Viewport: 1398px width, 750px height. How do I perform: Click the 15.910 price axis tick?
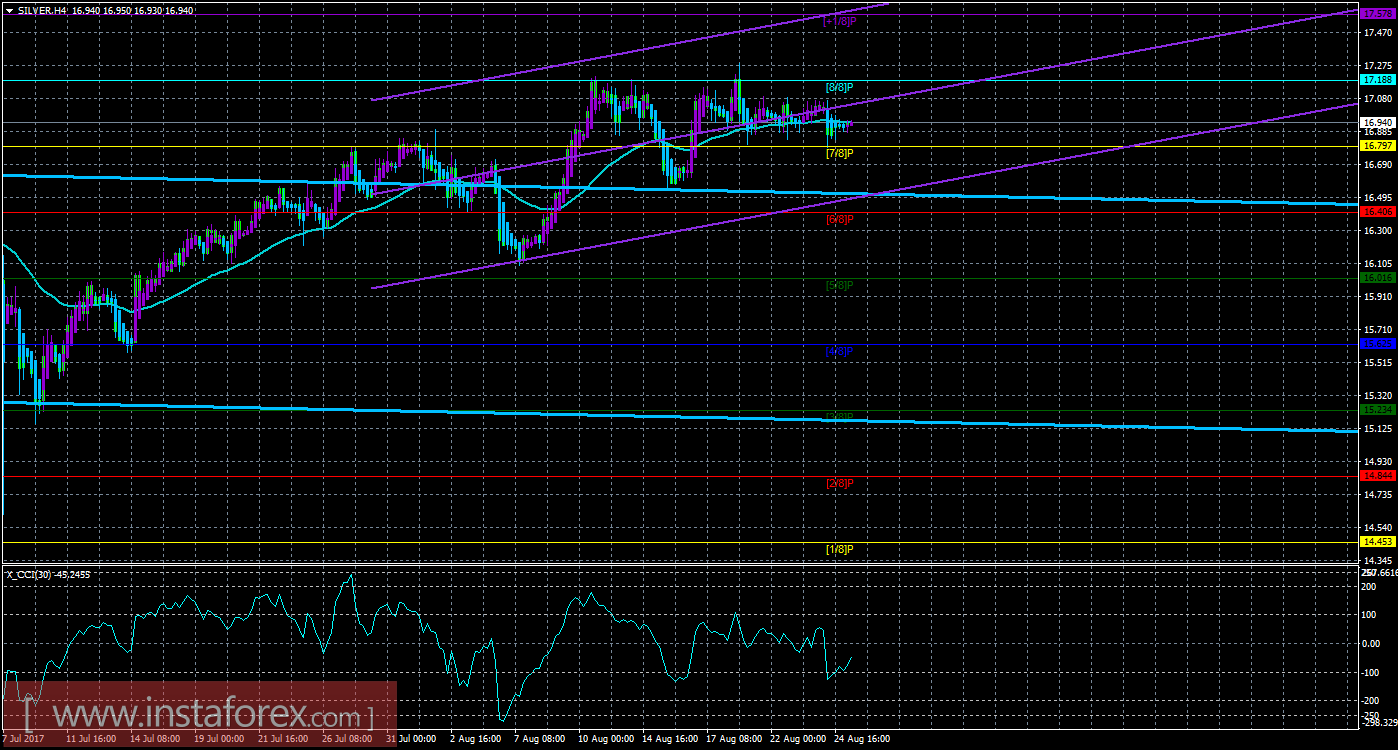(1377, 296)
